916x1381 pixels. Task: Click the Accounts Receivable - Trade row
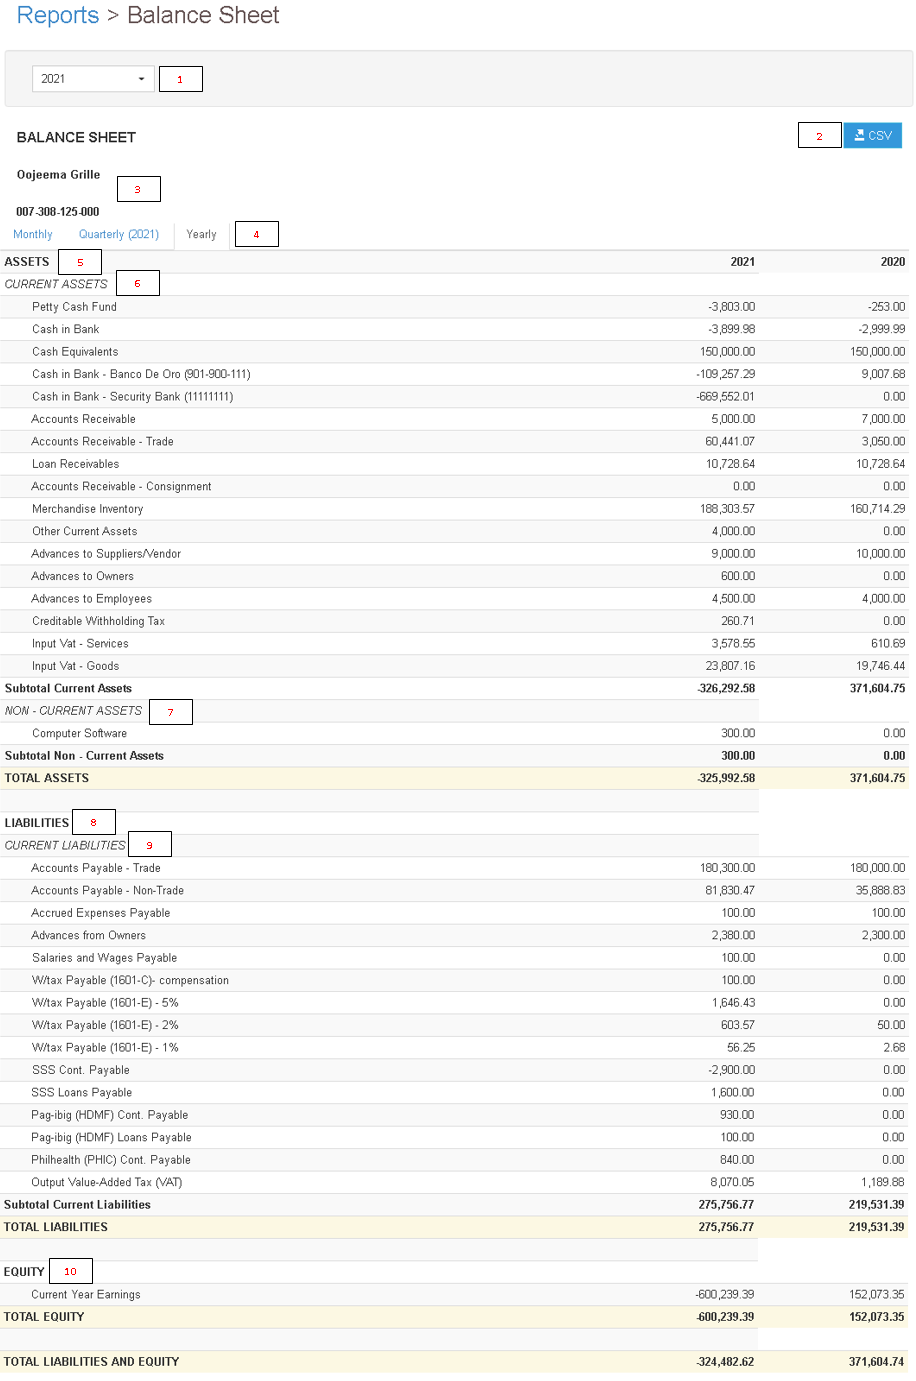[x=103, y=441]
